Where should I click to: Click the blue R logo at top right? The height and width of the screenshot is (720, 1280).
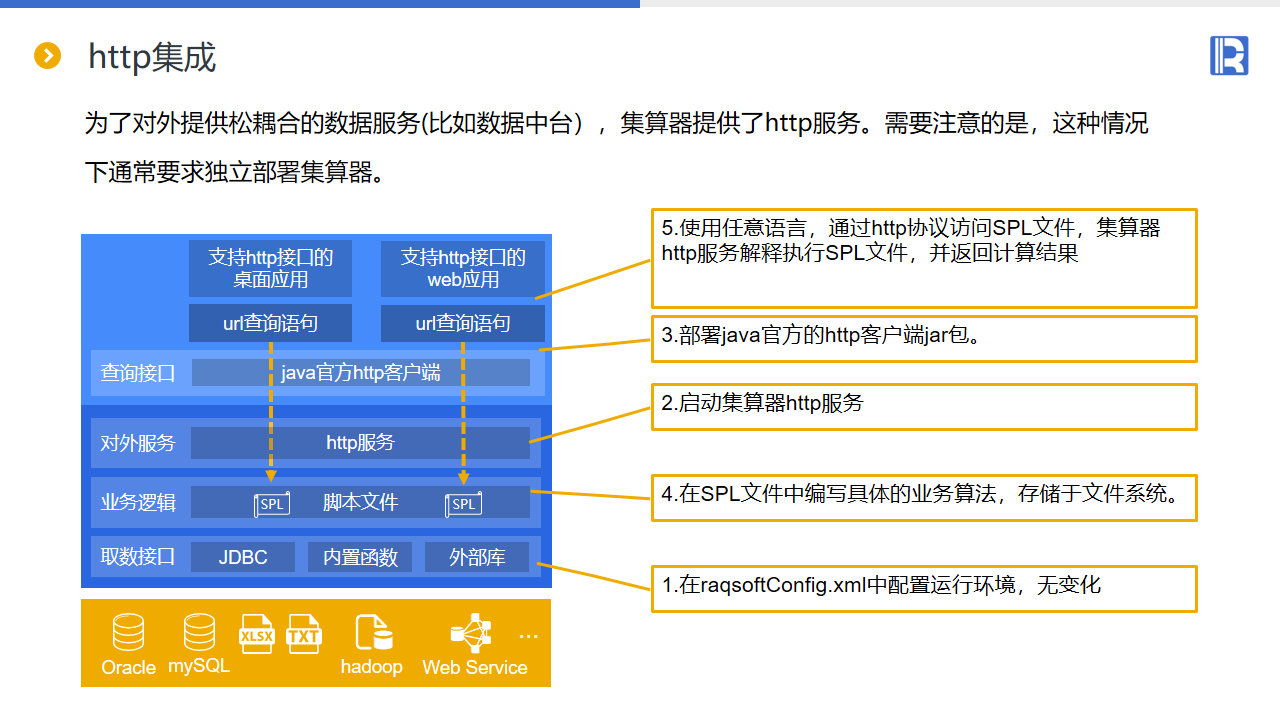1229,56
